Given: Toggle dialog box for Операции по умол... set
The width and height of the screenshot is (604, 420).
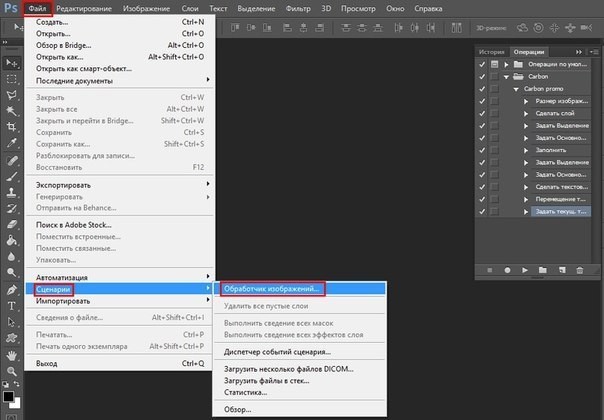Looking at the screenshot, I should tap(495, 64).
